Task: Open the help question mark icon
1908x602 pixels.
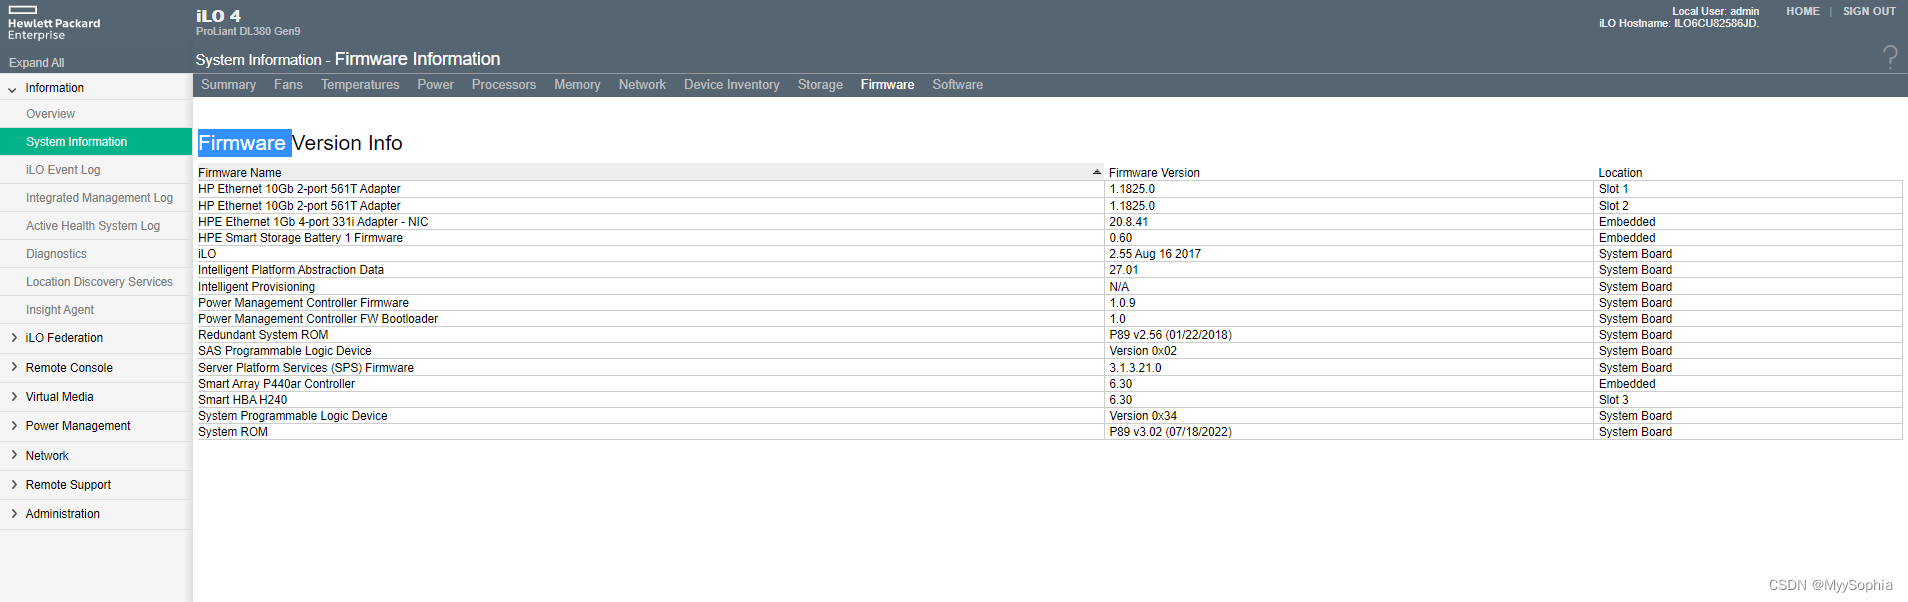Action: (x=1889, y=56)
